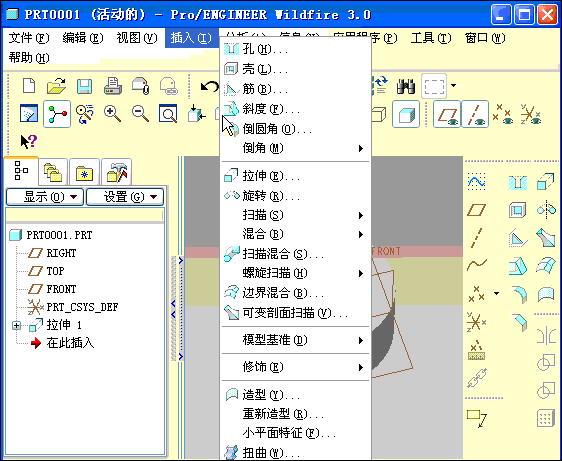Select the 在此插入 marker in the tree

[x=62, y=343]
